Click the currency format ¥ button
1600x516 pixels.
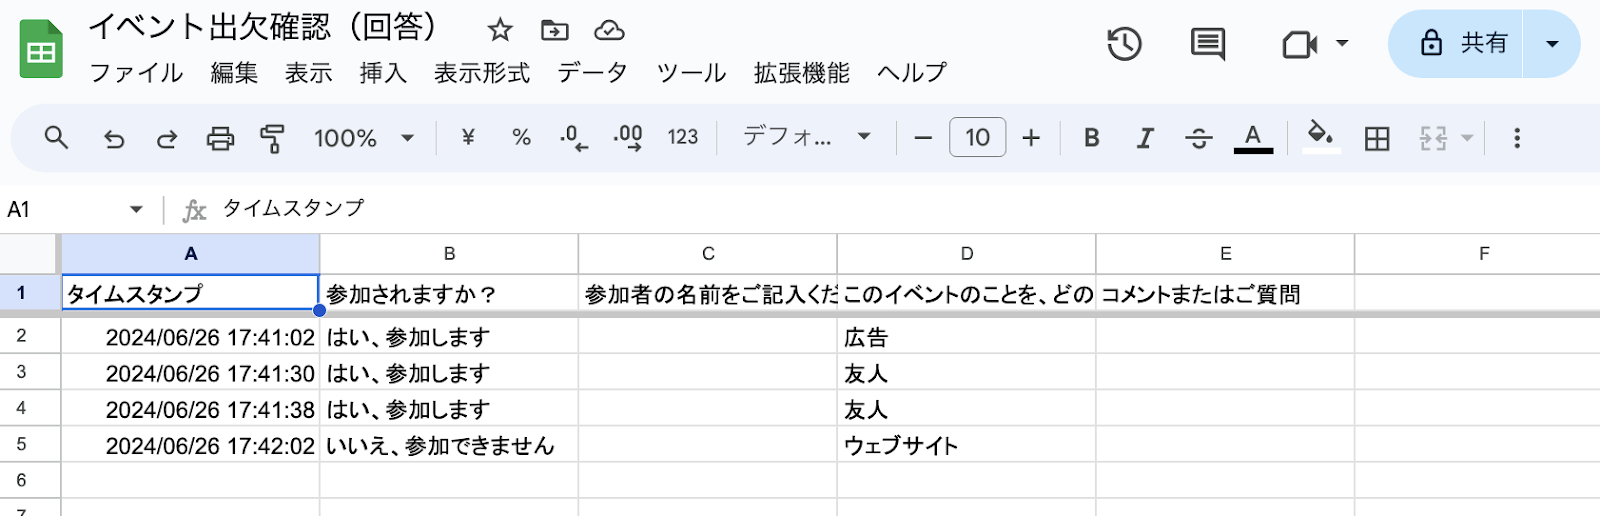[x=468, y=138]
